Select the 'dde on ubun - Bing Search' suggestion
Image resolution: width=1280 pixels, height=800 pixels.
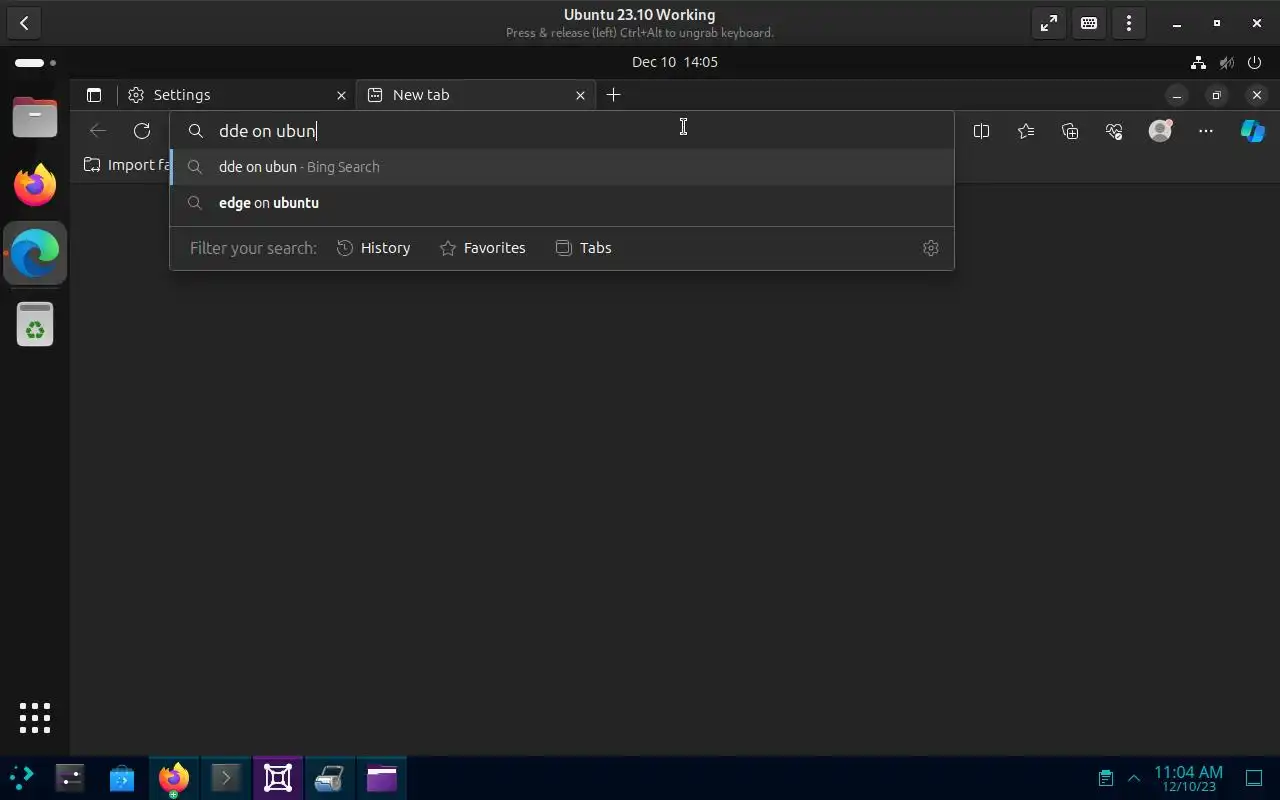(562, 167)
